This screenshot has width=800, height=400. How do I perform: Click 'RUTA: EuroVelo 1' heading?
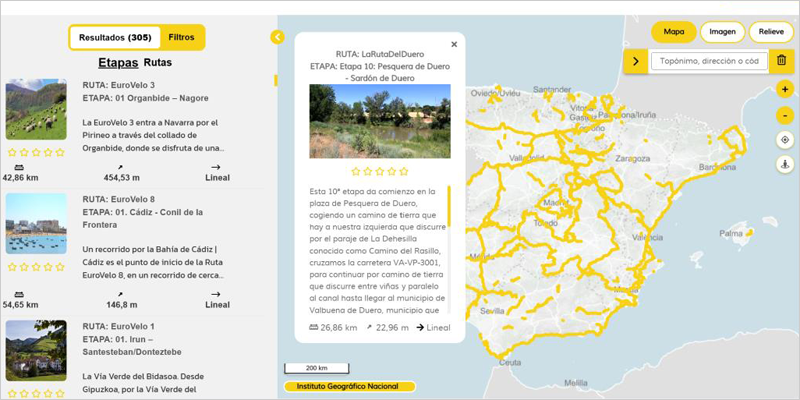pos(118,326)
